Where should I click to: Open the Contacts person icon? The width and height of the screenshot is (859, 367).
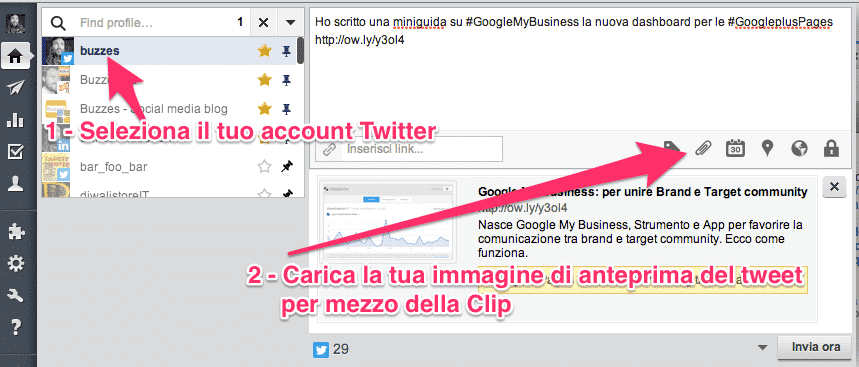pyautogui.click(x=15, y=185)
